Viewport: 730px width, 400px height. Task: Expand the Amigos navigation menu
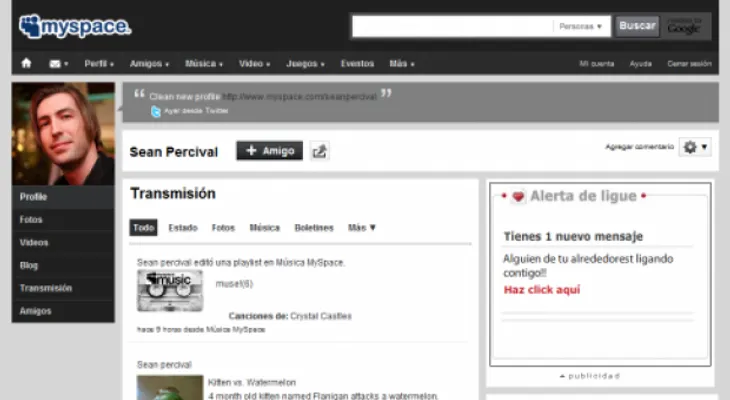(149, 63)
